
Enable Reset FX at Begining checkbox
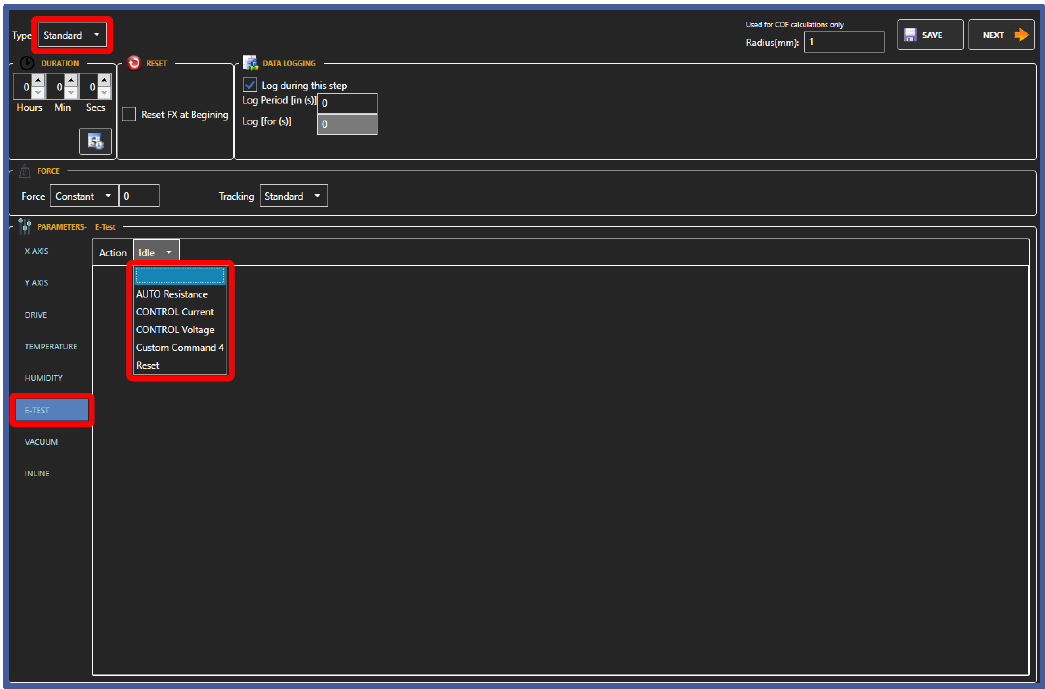coord(129,115)
